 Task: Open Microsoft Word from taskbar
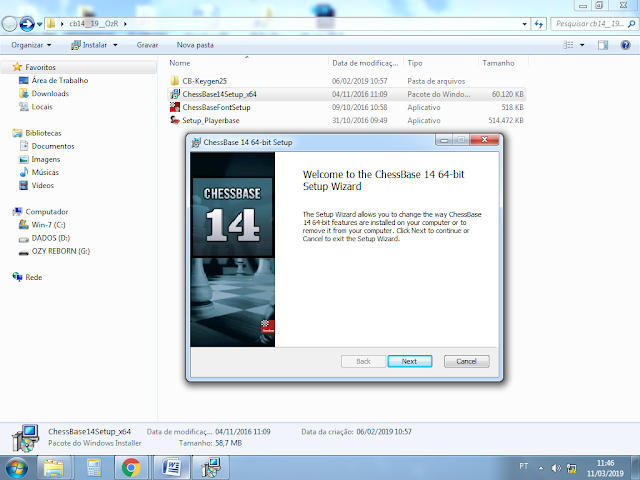171,468
